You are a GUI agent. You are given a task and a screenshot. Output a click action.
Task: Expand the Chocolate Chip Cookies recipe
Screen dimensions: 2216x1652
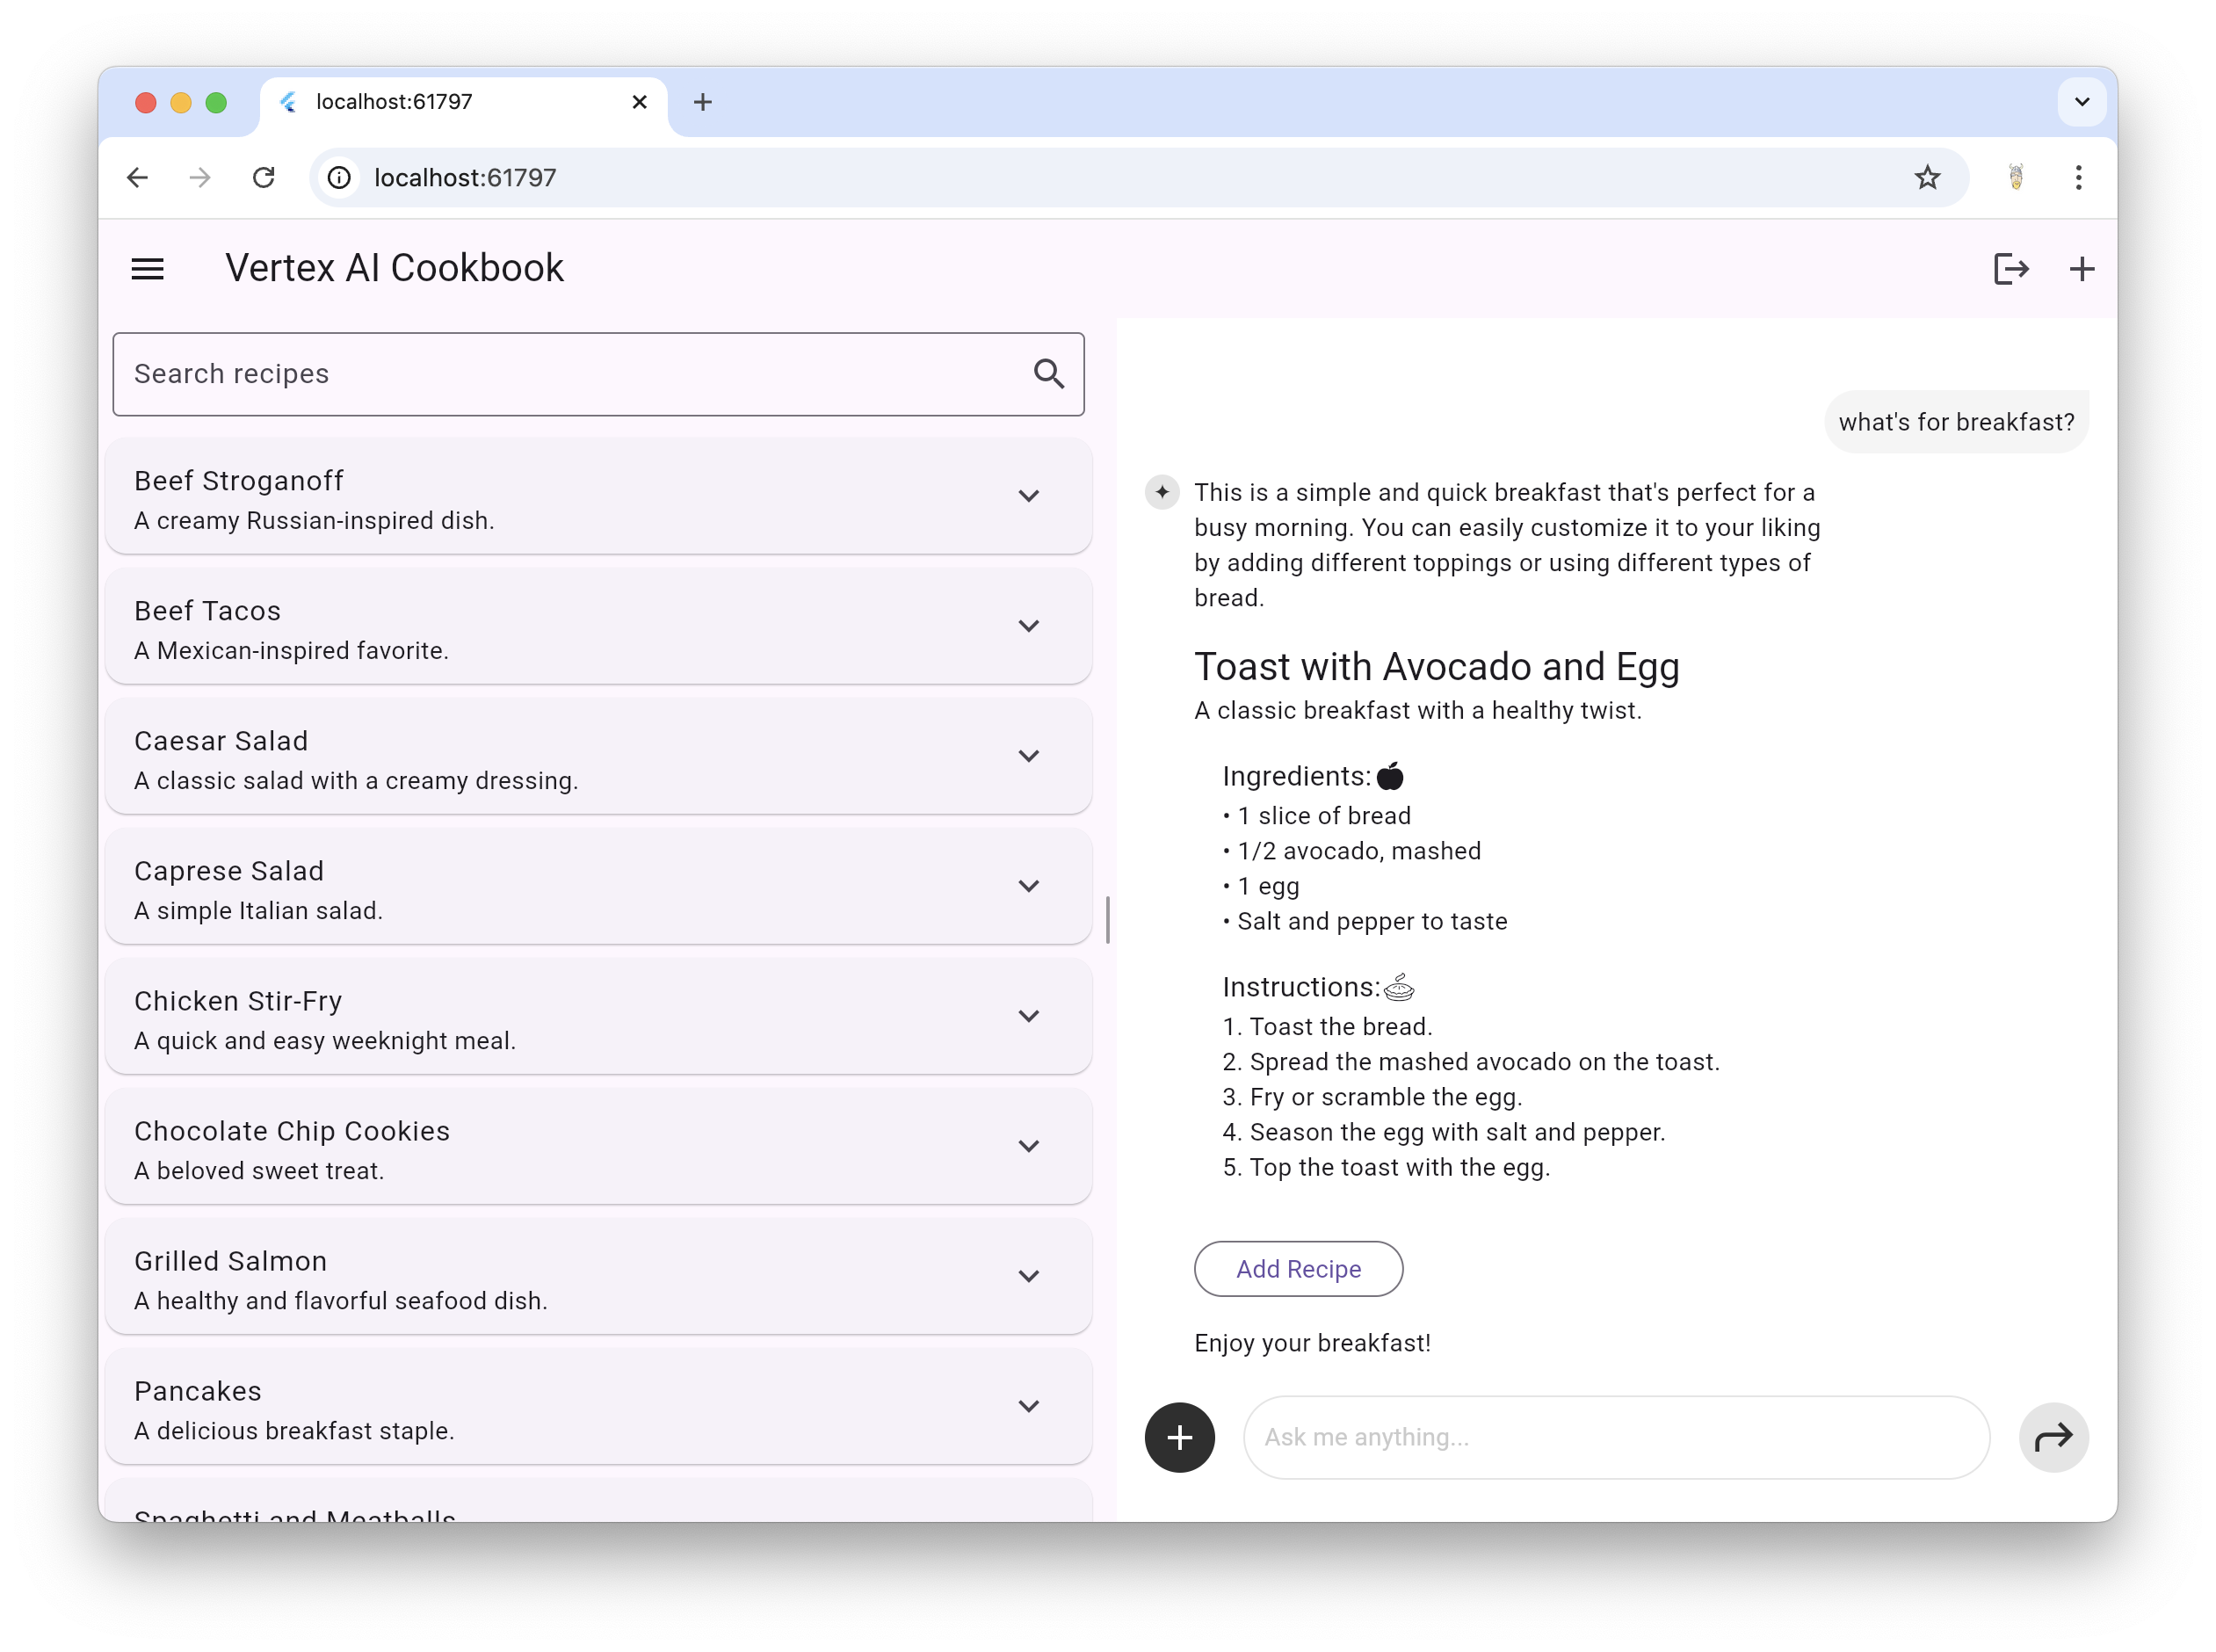pos(1028,1146)
